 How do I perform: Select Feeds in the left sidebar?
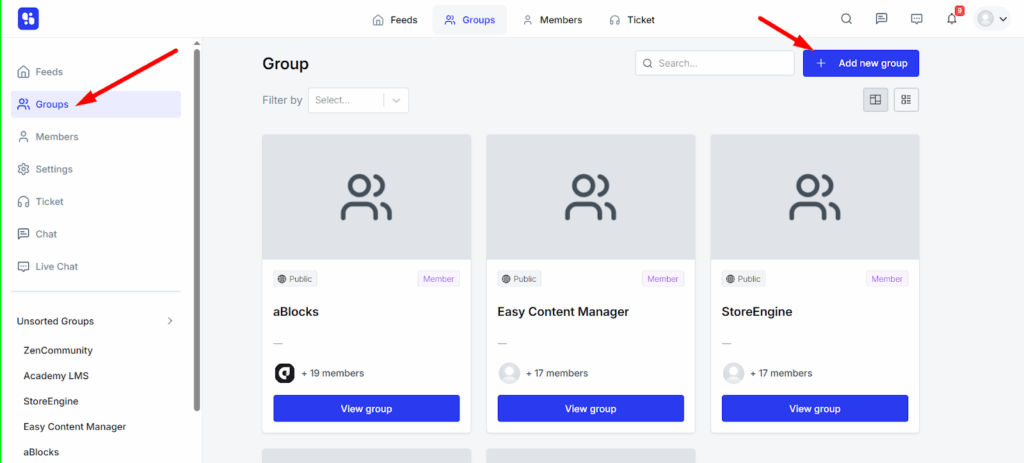96,72
